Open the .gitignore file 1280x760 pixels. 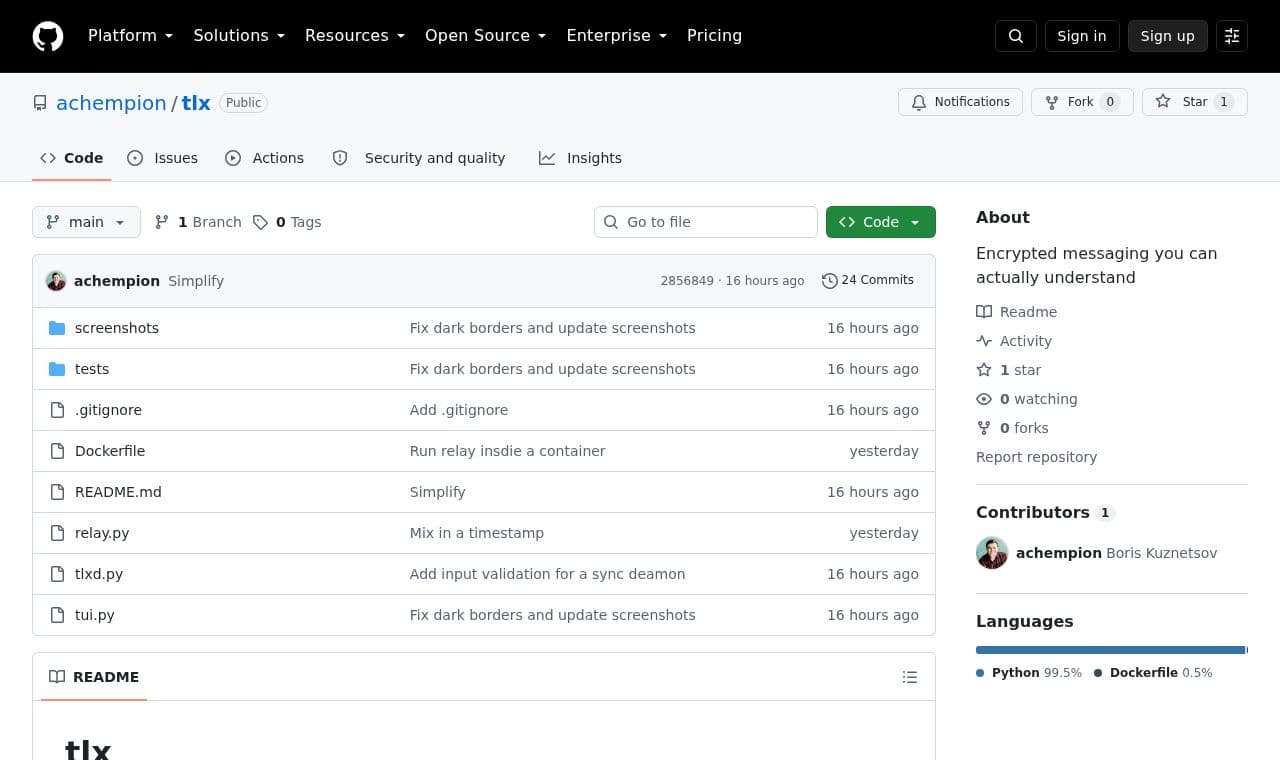108,410
